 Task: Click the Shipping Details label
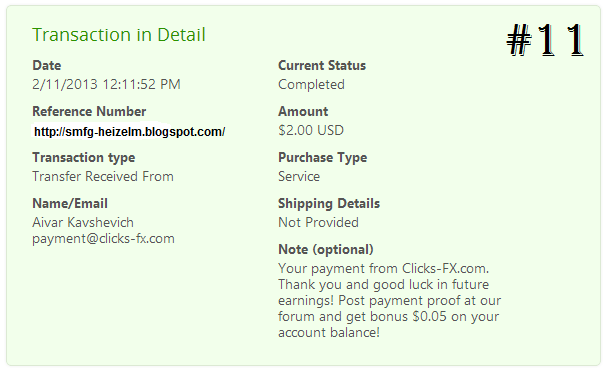[x=329, y=204]
